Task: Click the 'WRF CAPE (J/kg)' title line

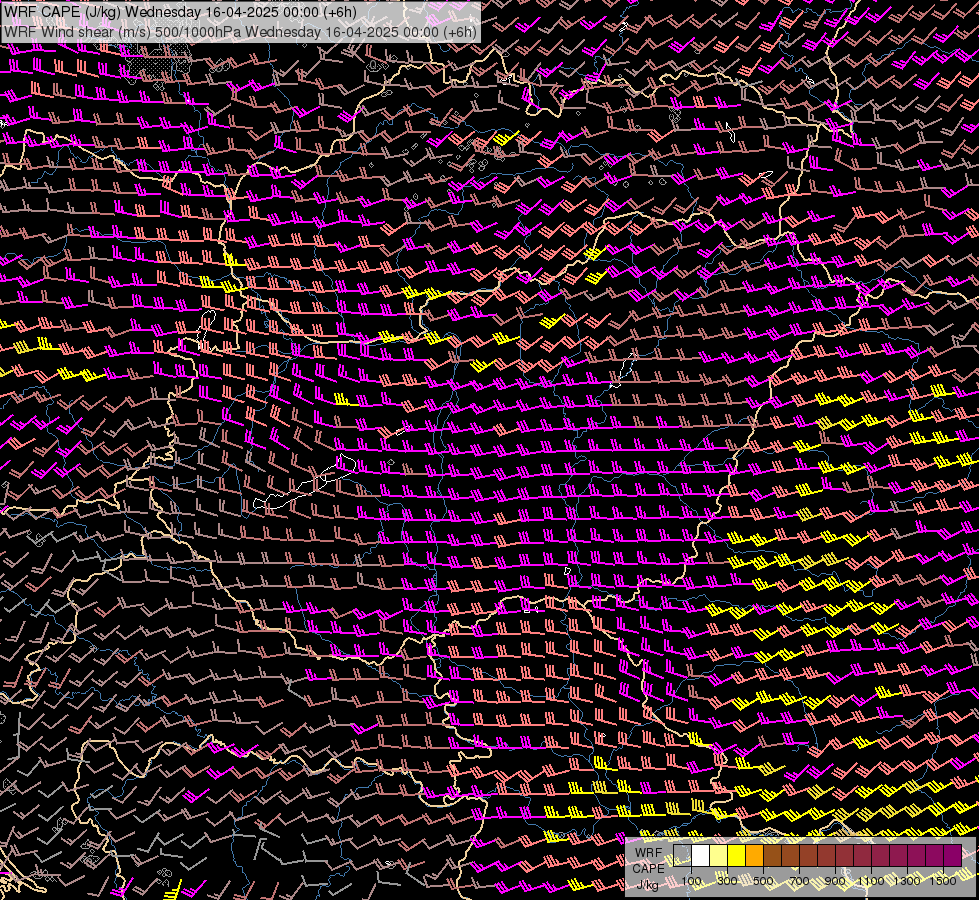Action: [x=180, y=12]
